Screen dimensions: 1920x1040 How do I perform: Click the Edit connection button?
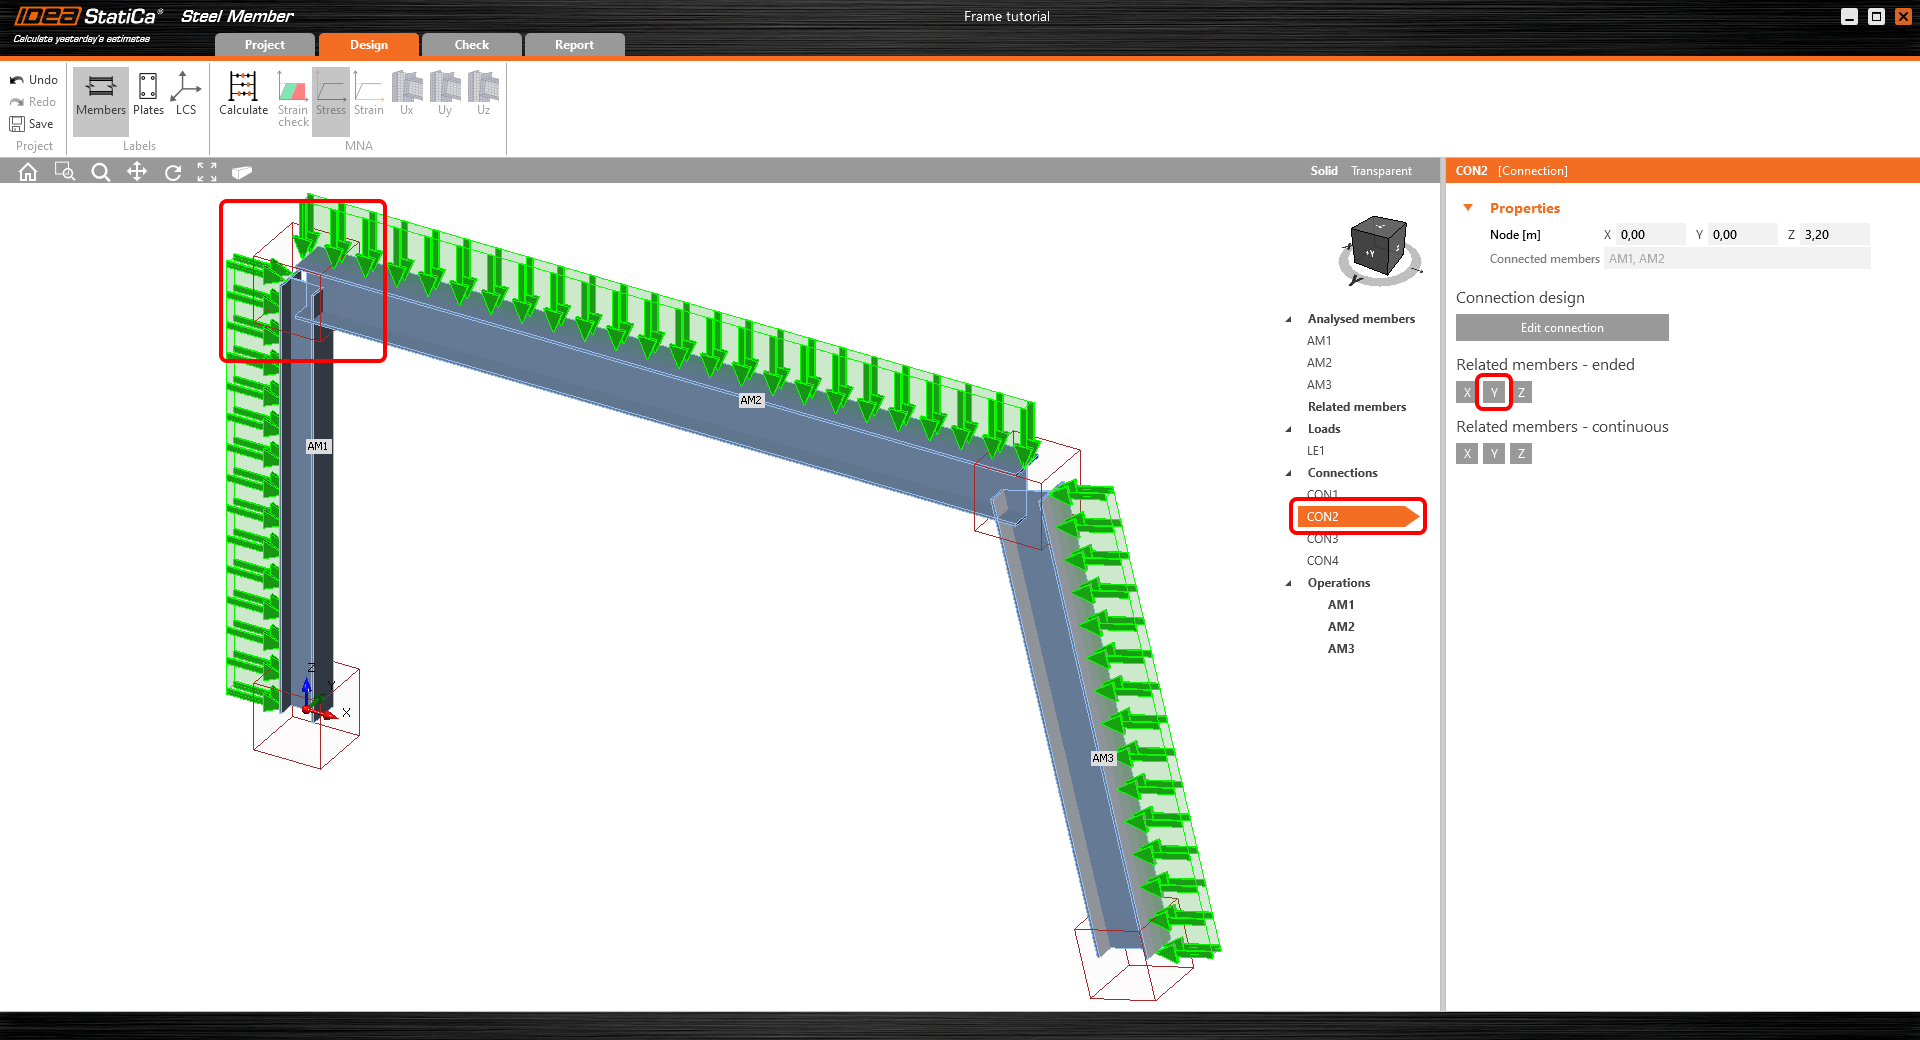(1562, 328)
